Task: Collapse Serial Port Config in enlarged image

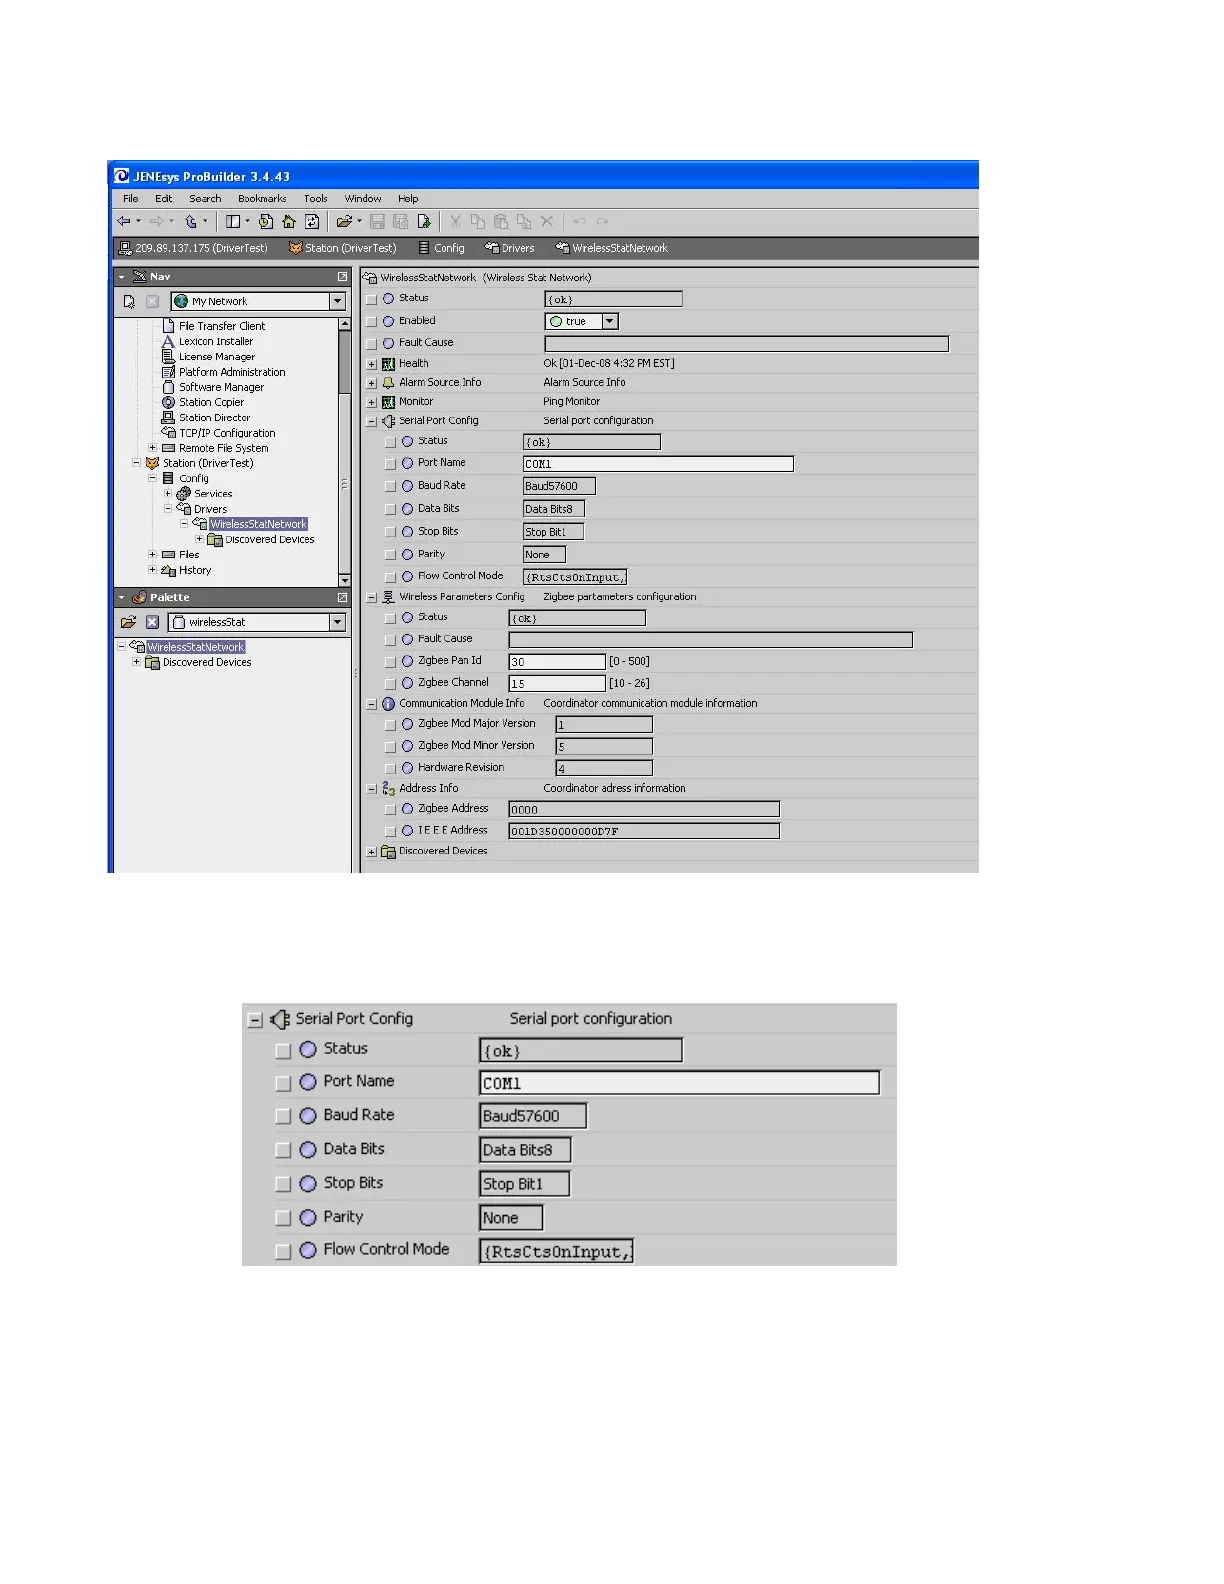Action: 255,1020
